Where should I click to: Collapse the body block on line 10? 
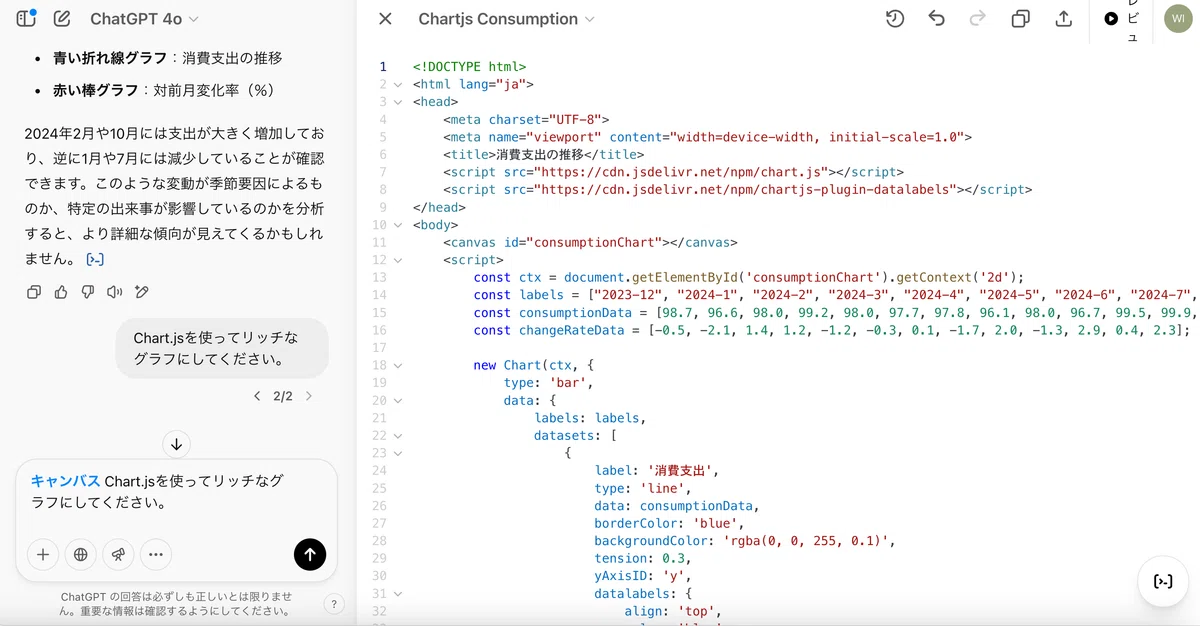pos(398,225)
